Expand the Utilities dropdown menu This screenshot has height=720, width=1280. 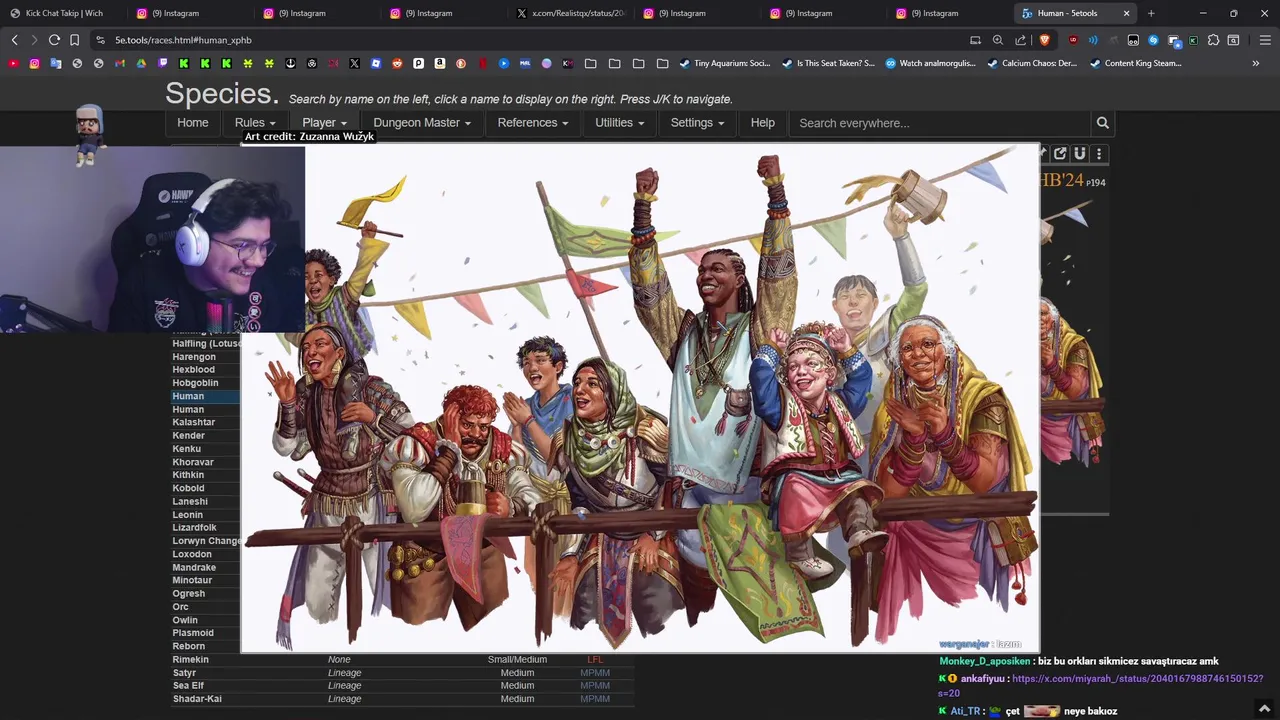click(619, 123)
